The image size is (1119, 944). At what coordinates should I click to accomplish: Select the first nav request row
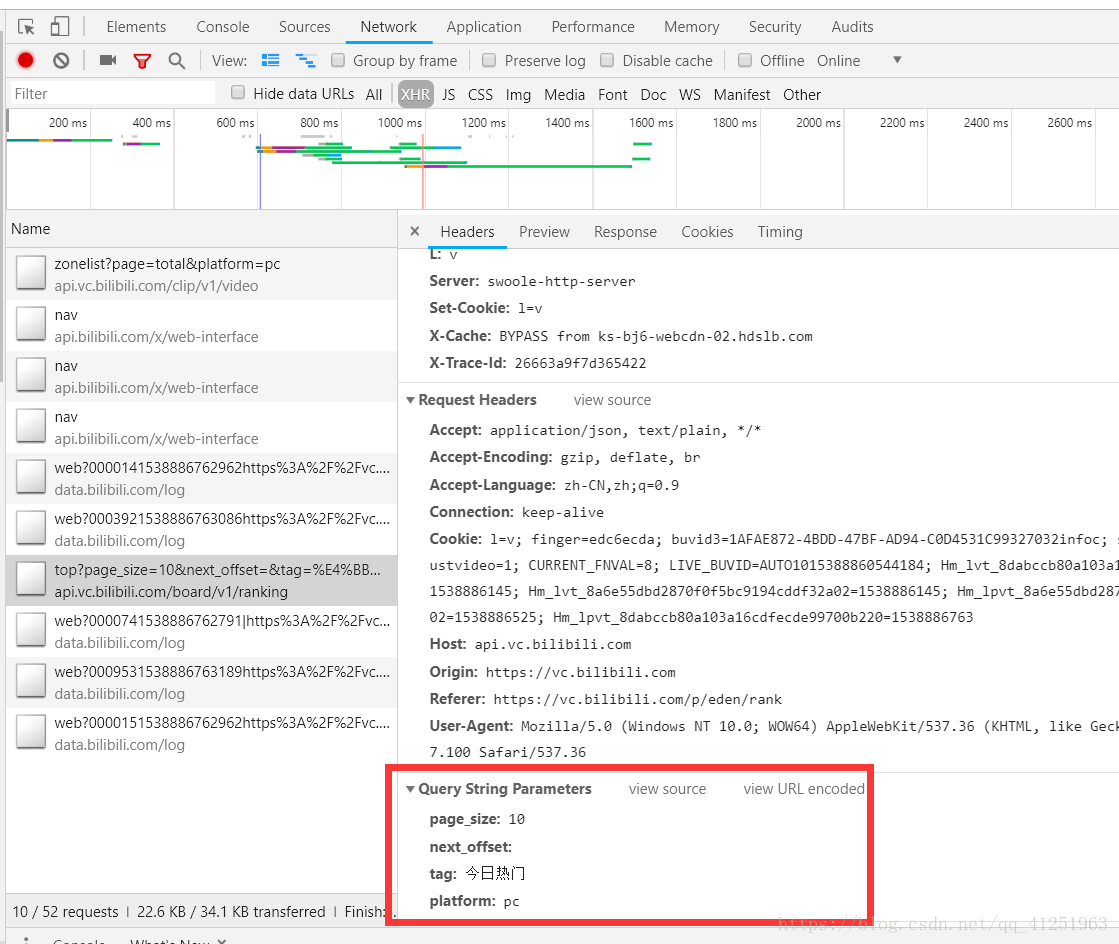[x=201, y=325]
